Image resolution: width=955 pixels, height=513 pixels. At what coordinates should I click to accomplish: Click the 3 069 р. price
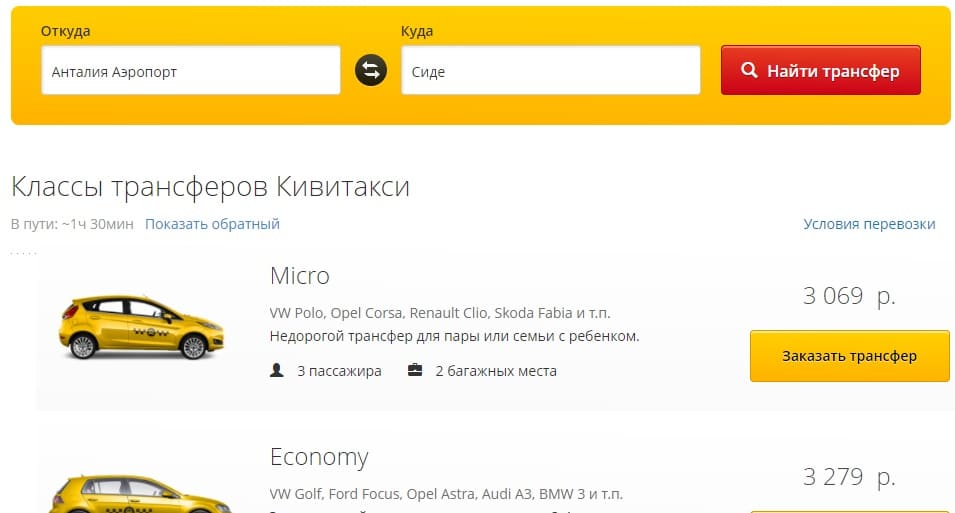849,296
